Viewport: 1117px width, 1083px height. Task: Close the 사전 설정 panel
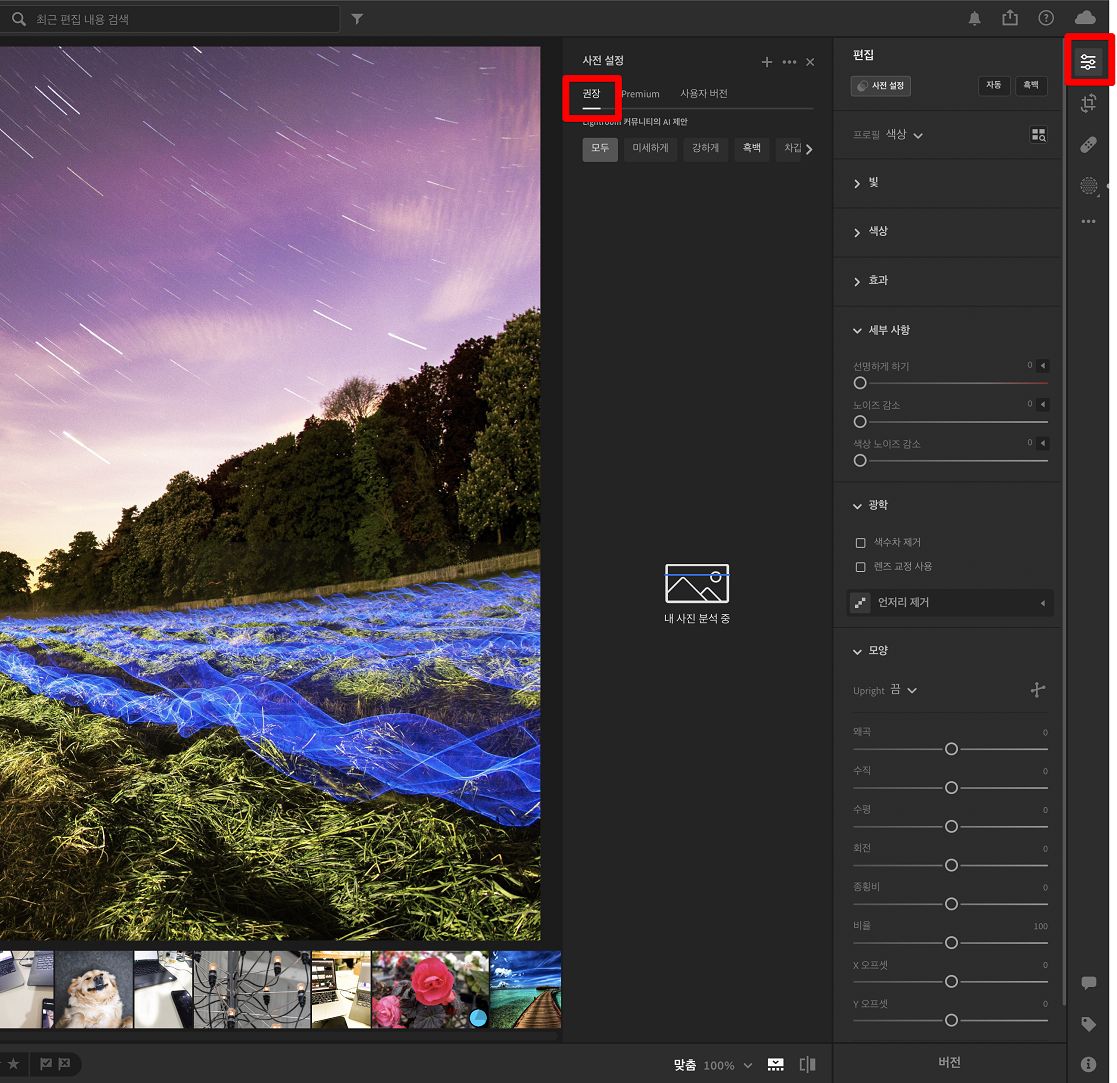coord(810,62)
